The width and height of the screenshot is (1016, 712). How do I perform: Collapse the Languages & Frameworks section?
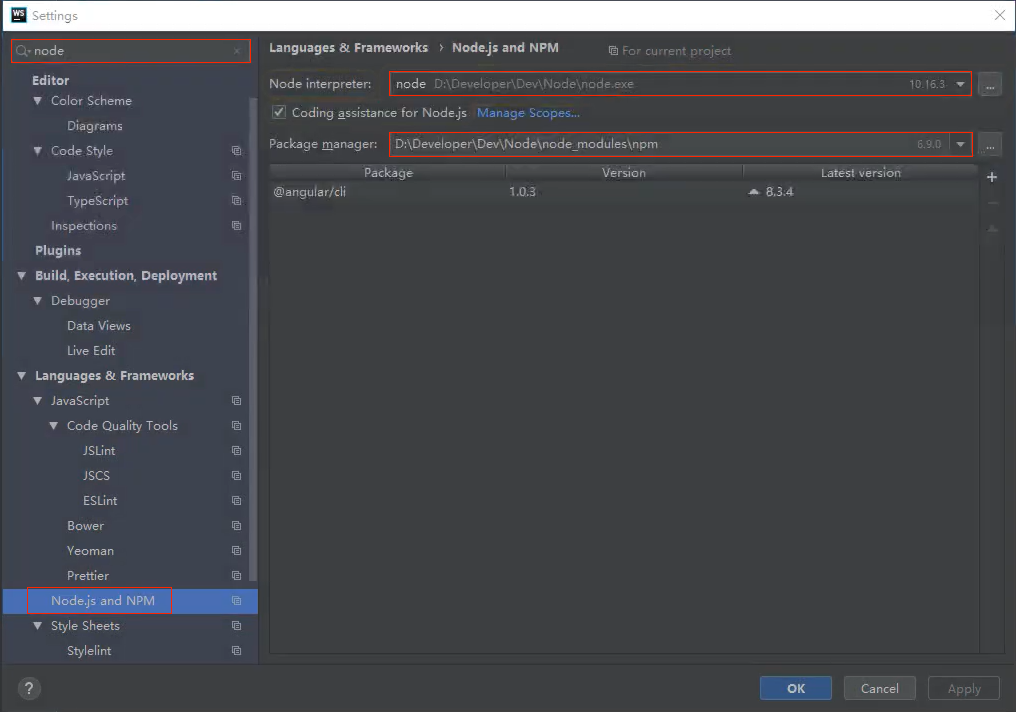(21, 376)
